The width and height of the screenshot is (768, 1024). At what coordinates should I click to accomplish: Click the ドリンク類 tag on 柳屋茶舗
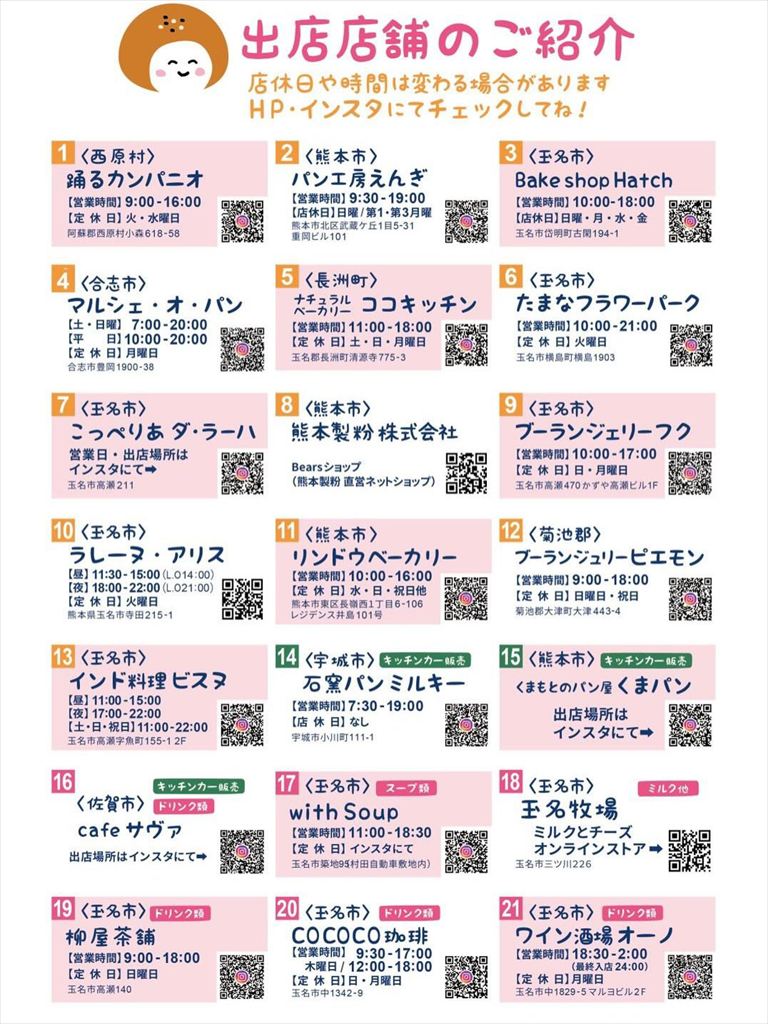pyautogui.click(x=181, y=913)
